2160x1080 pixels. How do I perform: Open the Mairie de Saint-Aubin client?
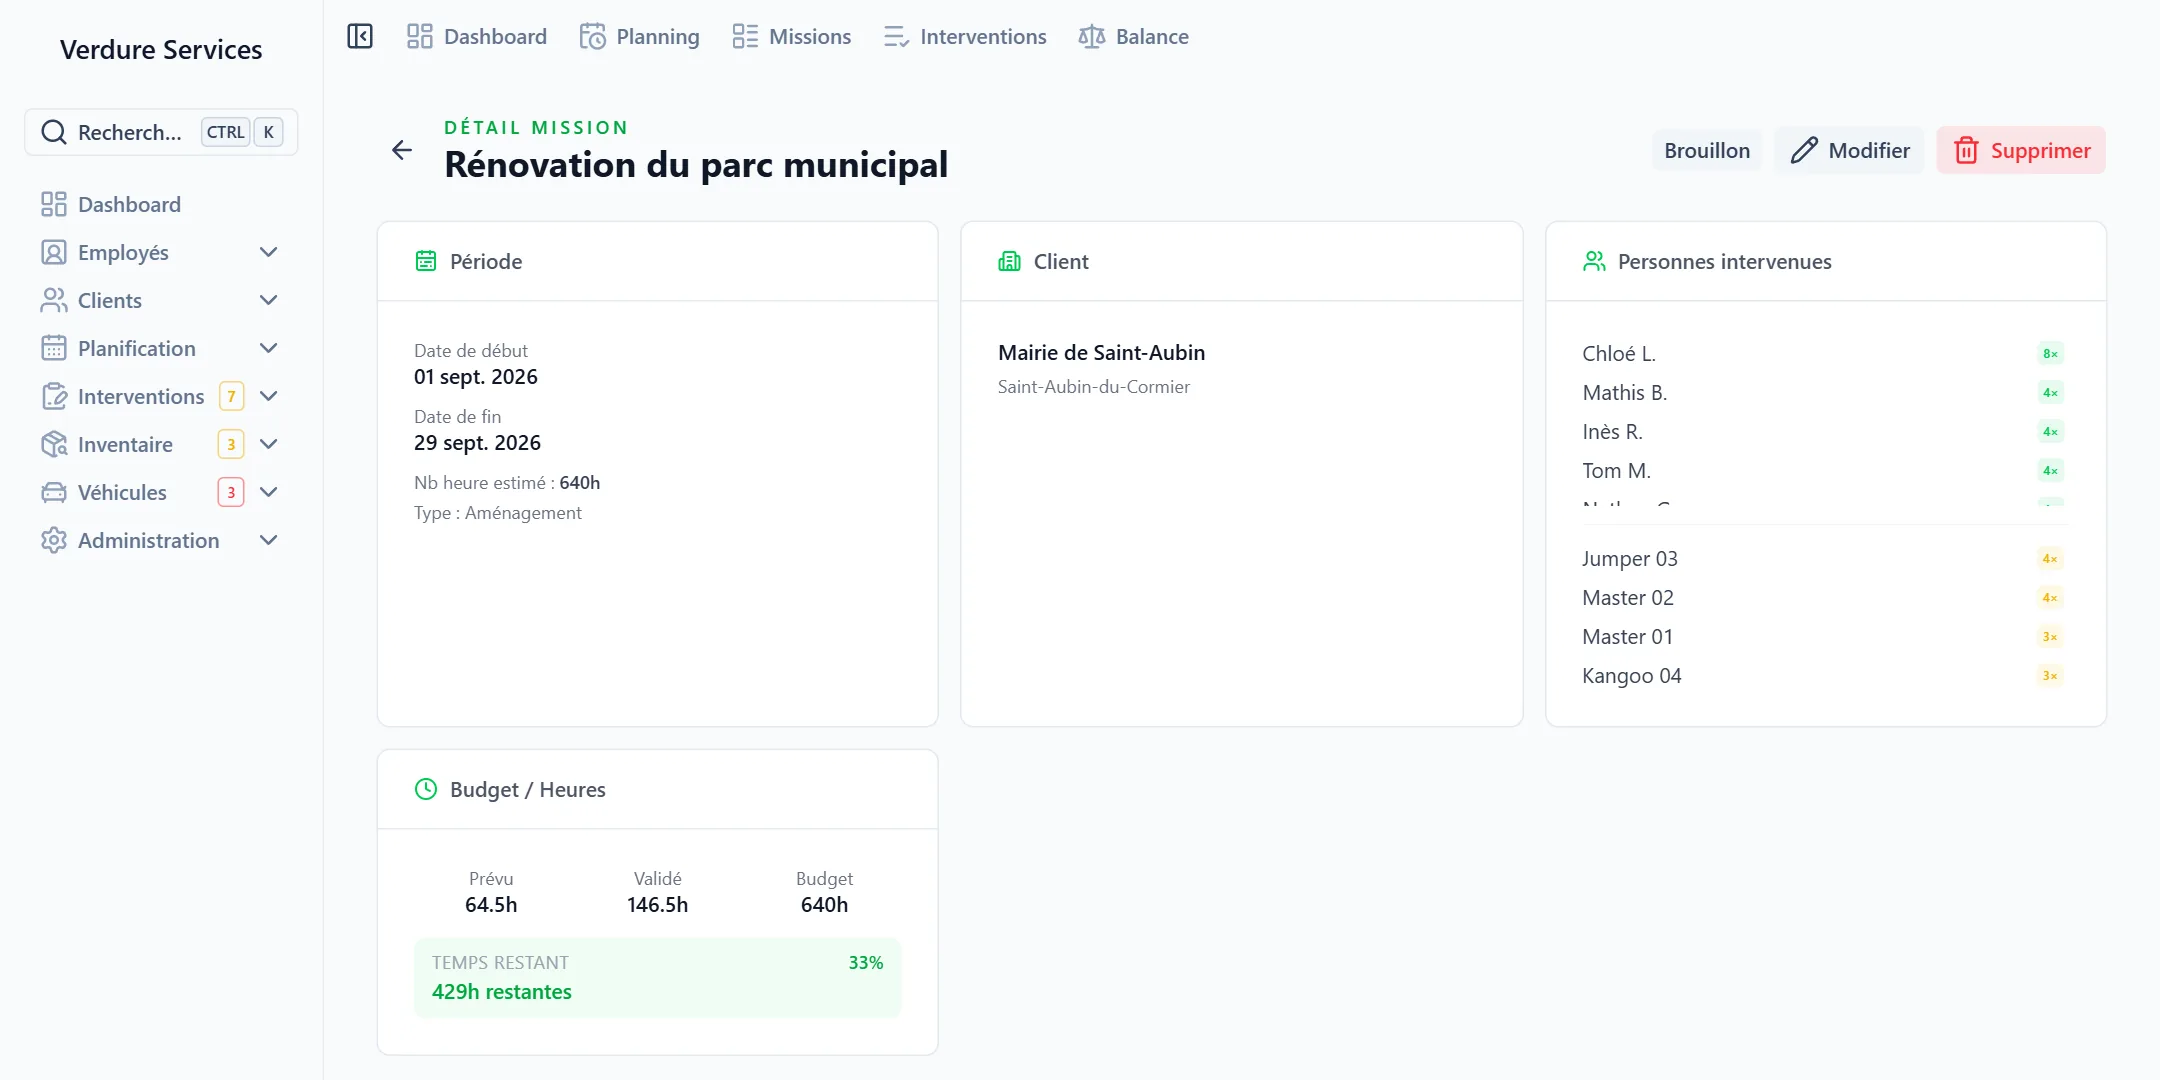(x=1101, y=353)
